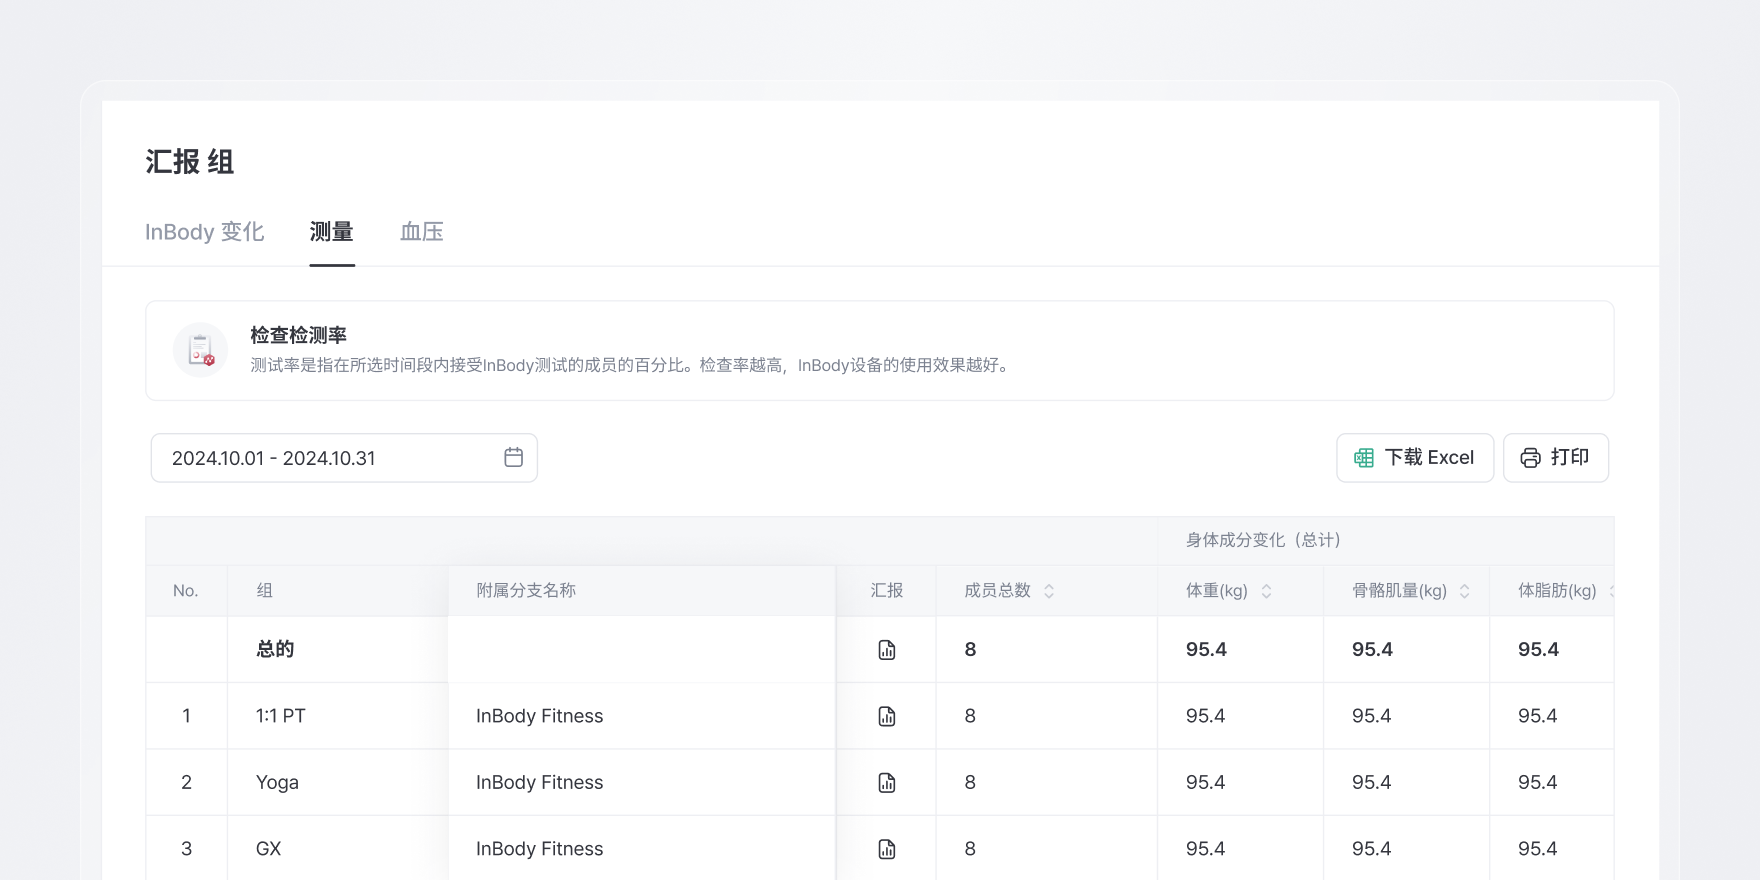Click the 附属分支名称 column header
Viewport: 1760px width, 880px height.
pyautogui.click(x=526, y=591)
